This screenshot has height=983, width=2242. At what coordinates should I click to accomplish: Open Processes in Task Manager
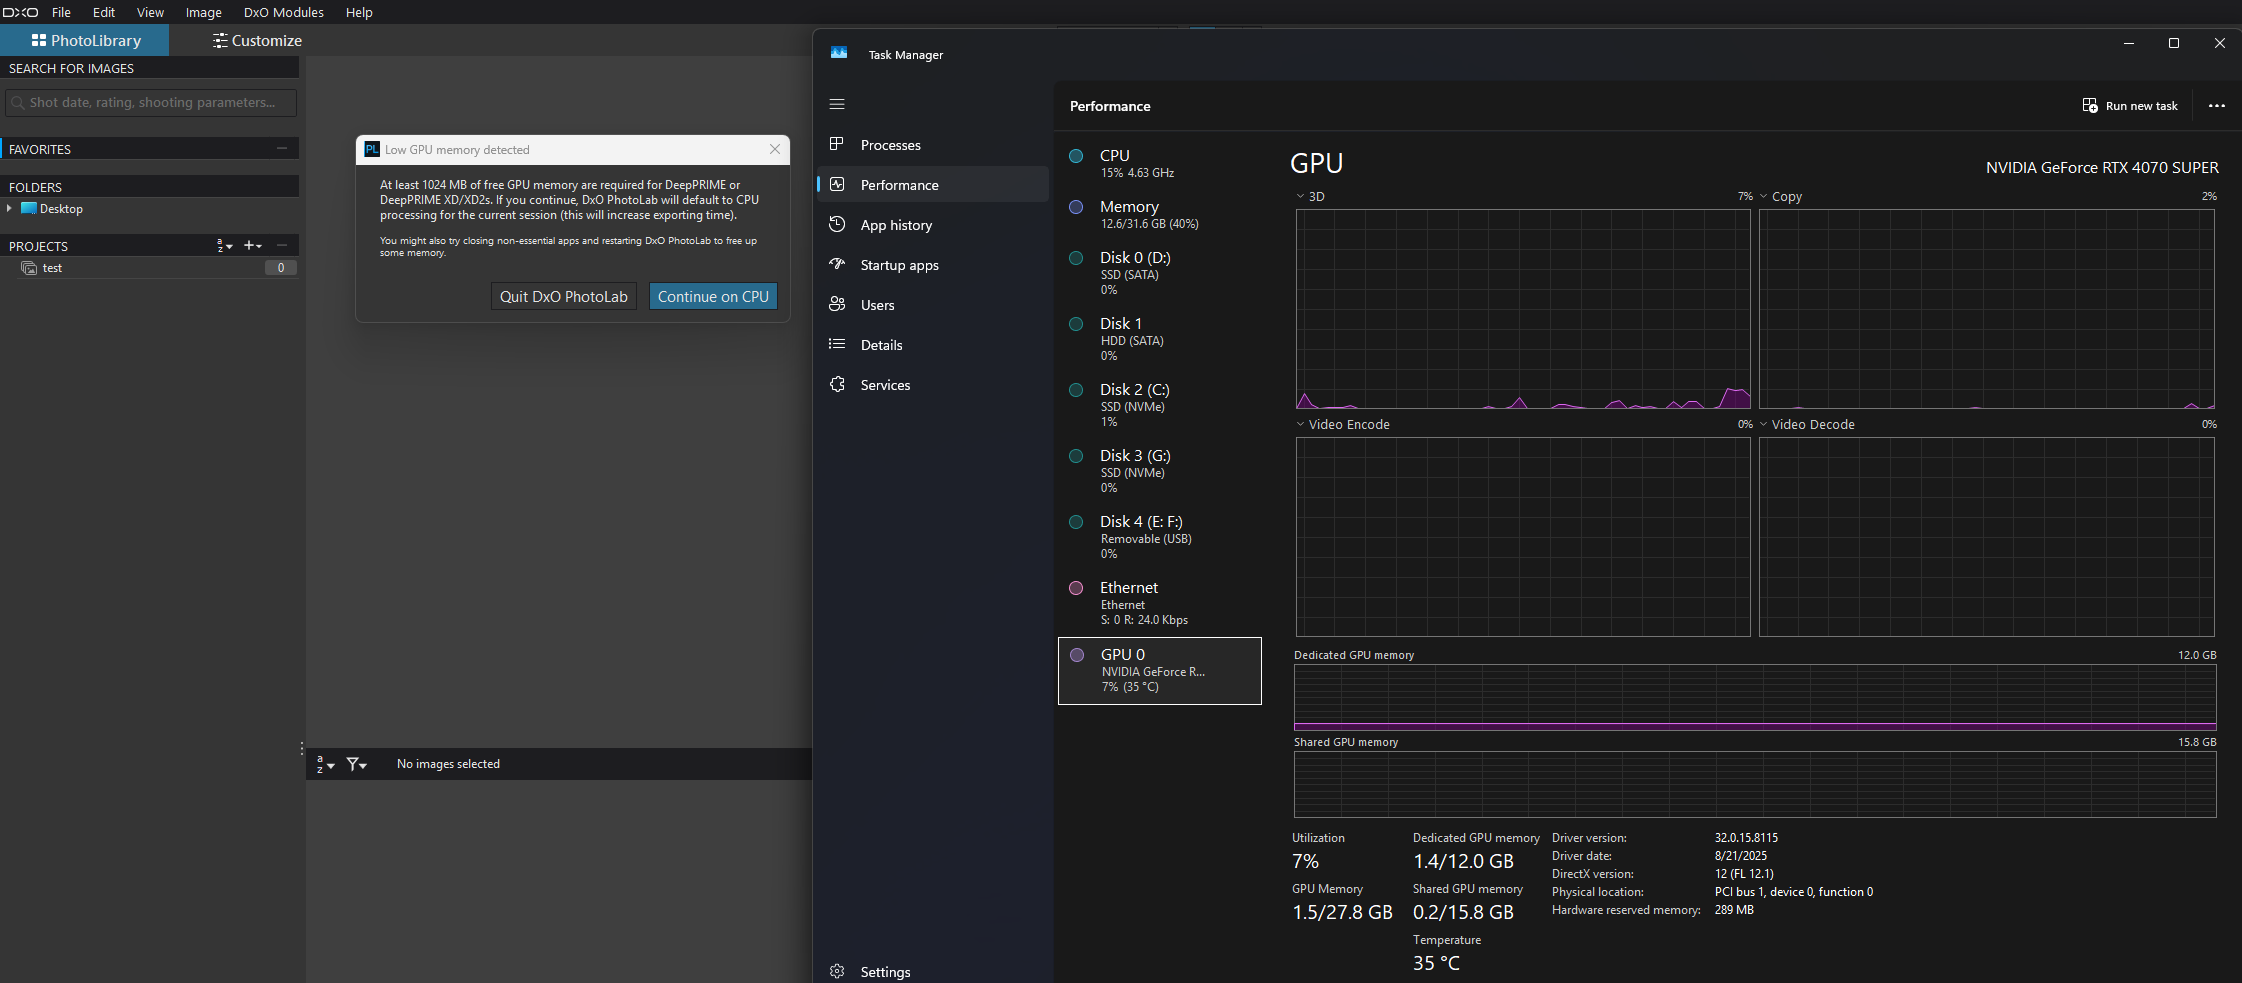pyautogui.click(x=933, y=145)
